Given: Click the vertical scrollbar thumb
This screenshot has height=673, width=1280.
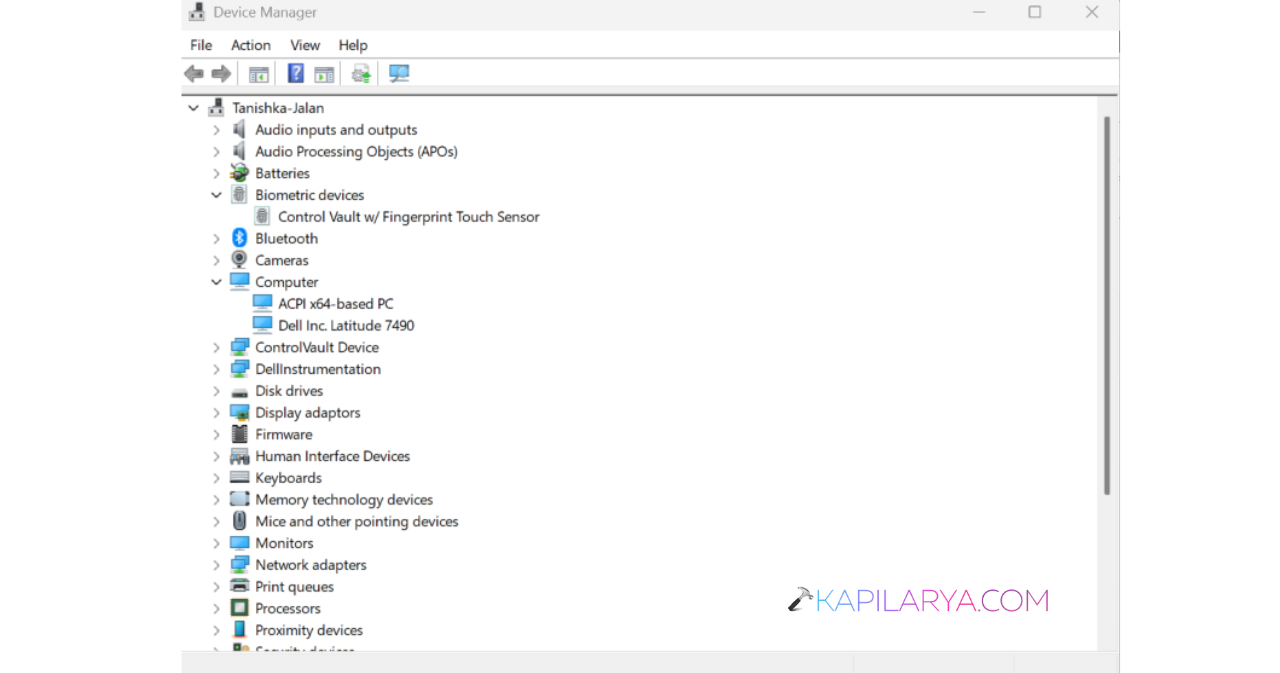Looking at the screenshot, I should pyautogui.click(x=1107, y=305).
